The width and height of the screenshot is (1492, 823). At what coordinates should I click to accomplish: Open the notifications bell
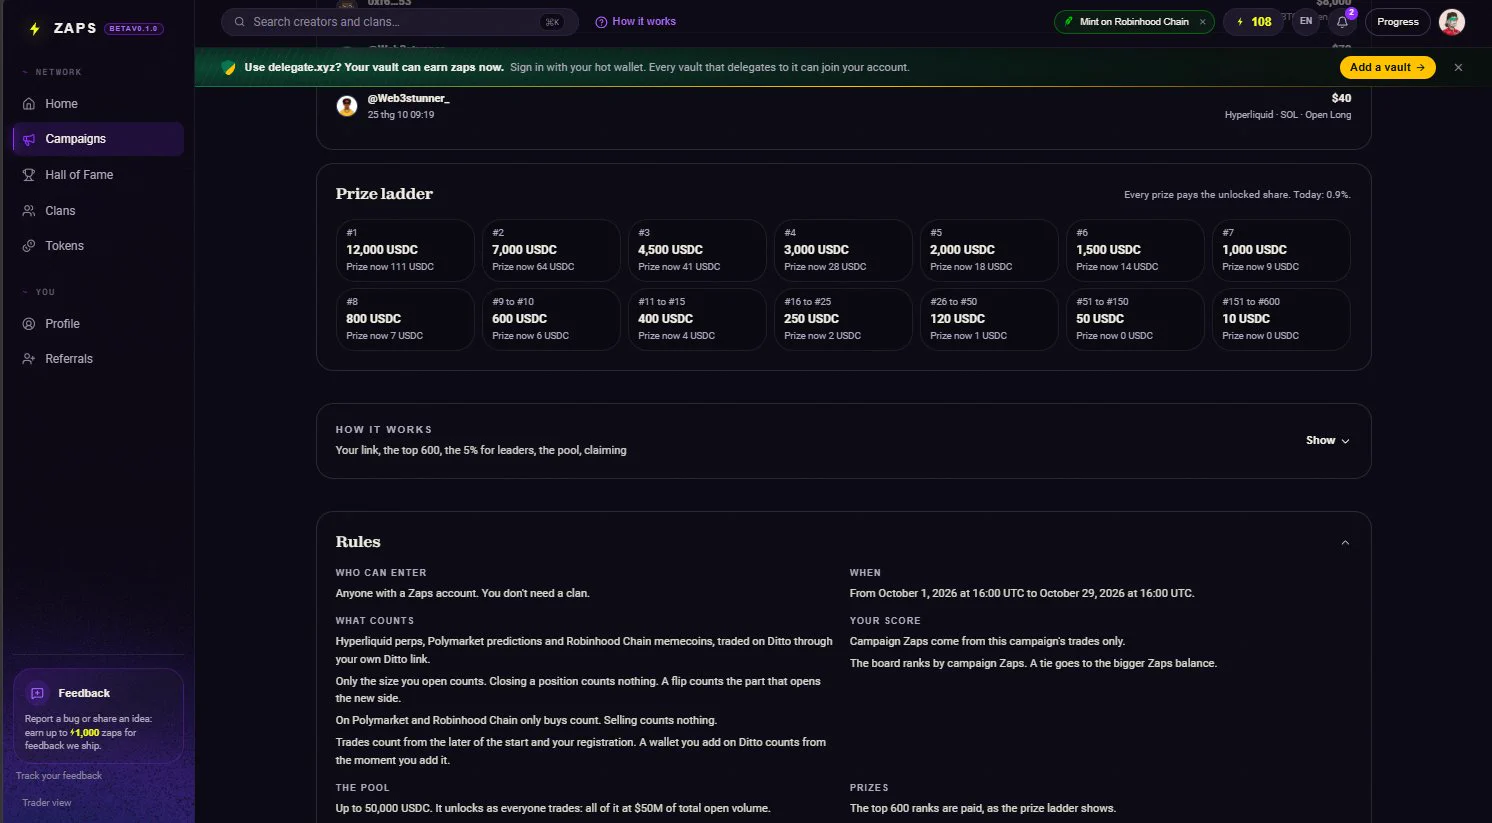[1342, 22]
